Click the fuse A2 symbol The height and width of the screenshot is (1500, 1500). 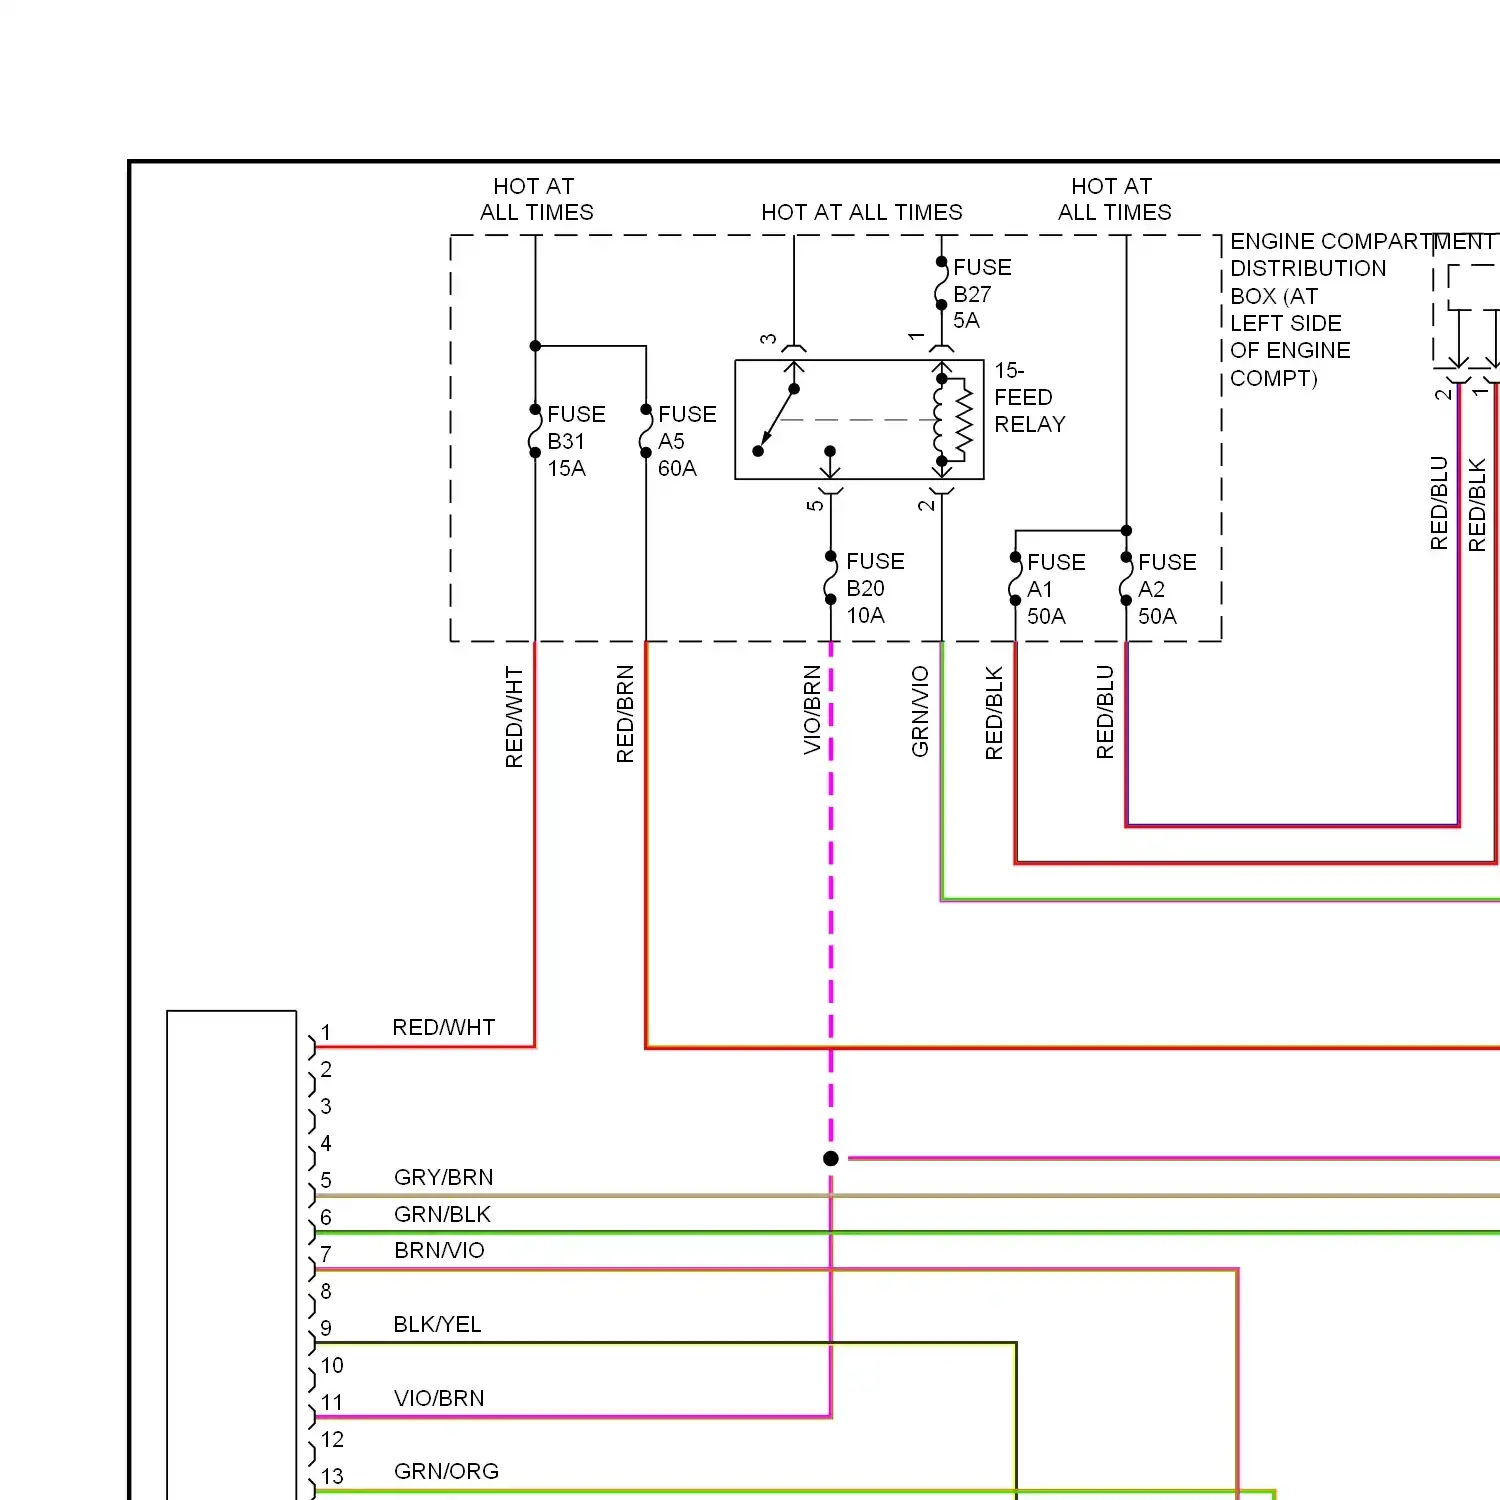coord(1126,579)
